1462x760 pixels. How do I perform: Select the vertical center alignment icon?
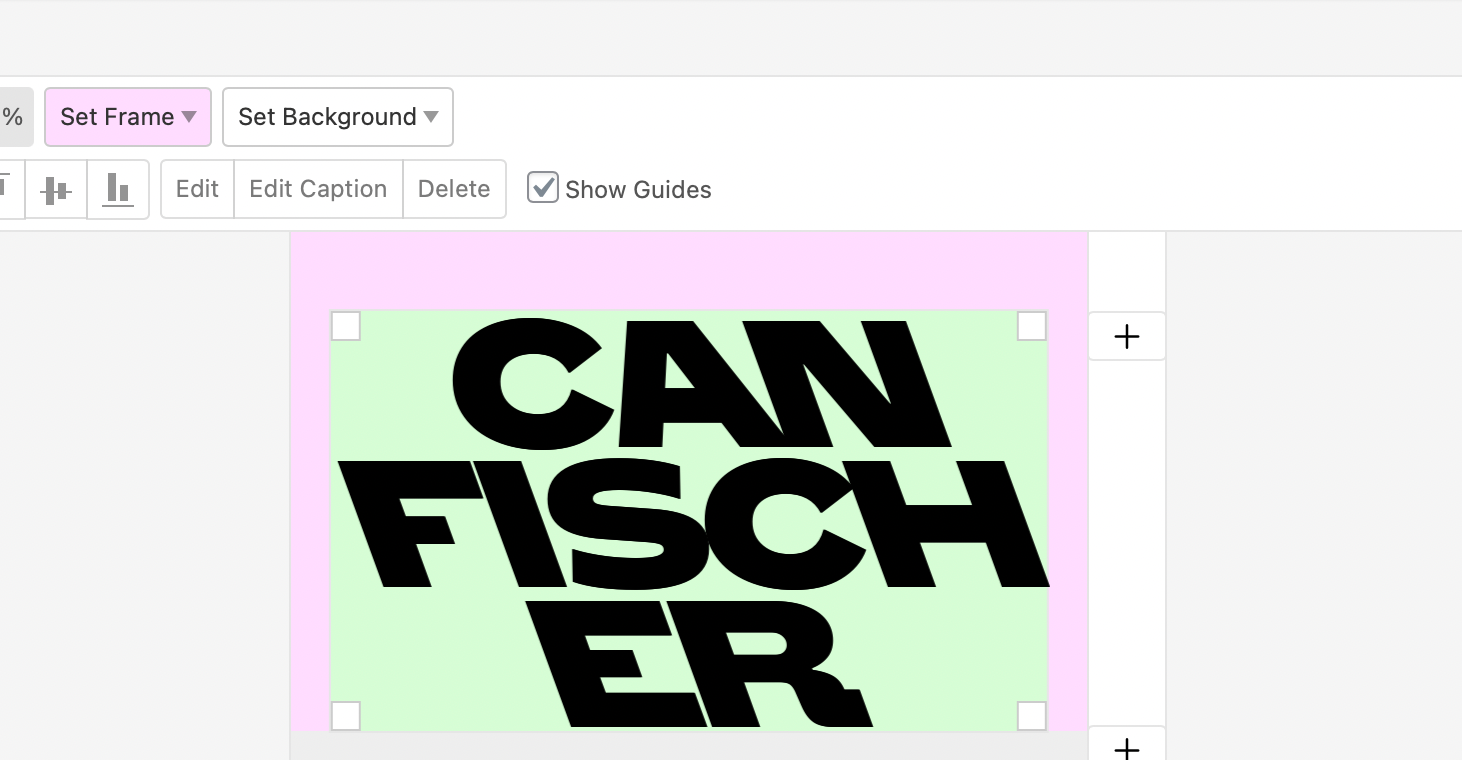(x=55, y=189)
